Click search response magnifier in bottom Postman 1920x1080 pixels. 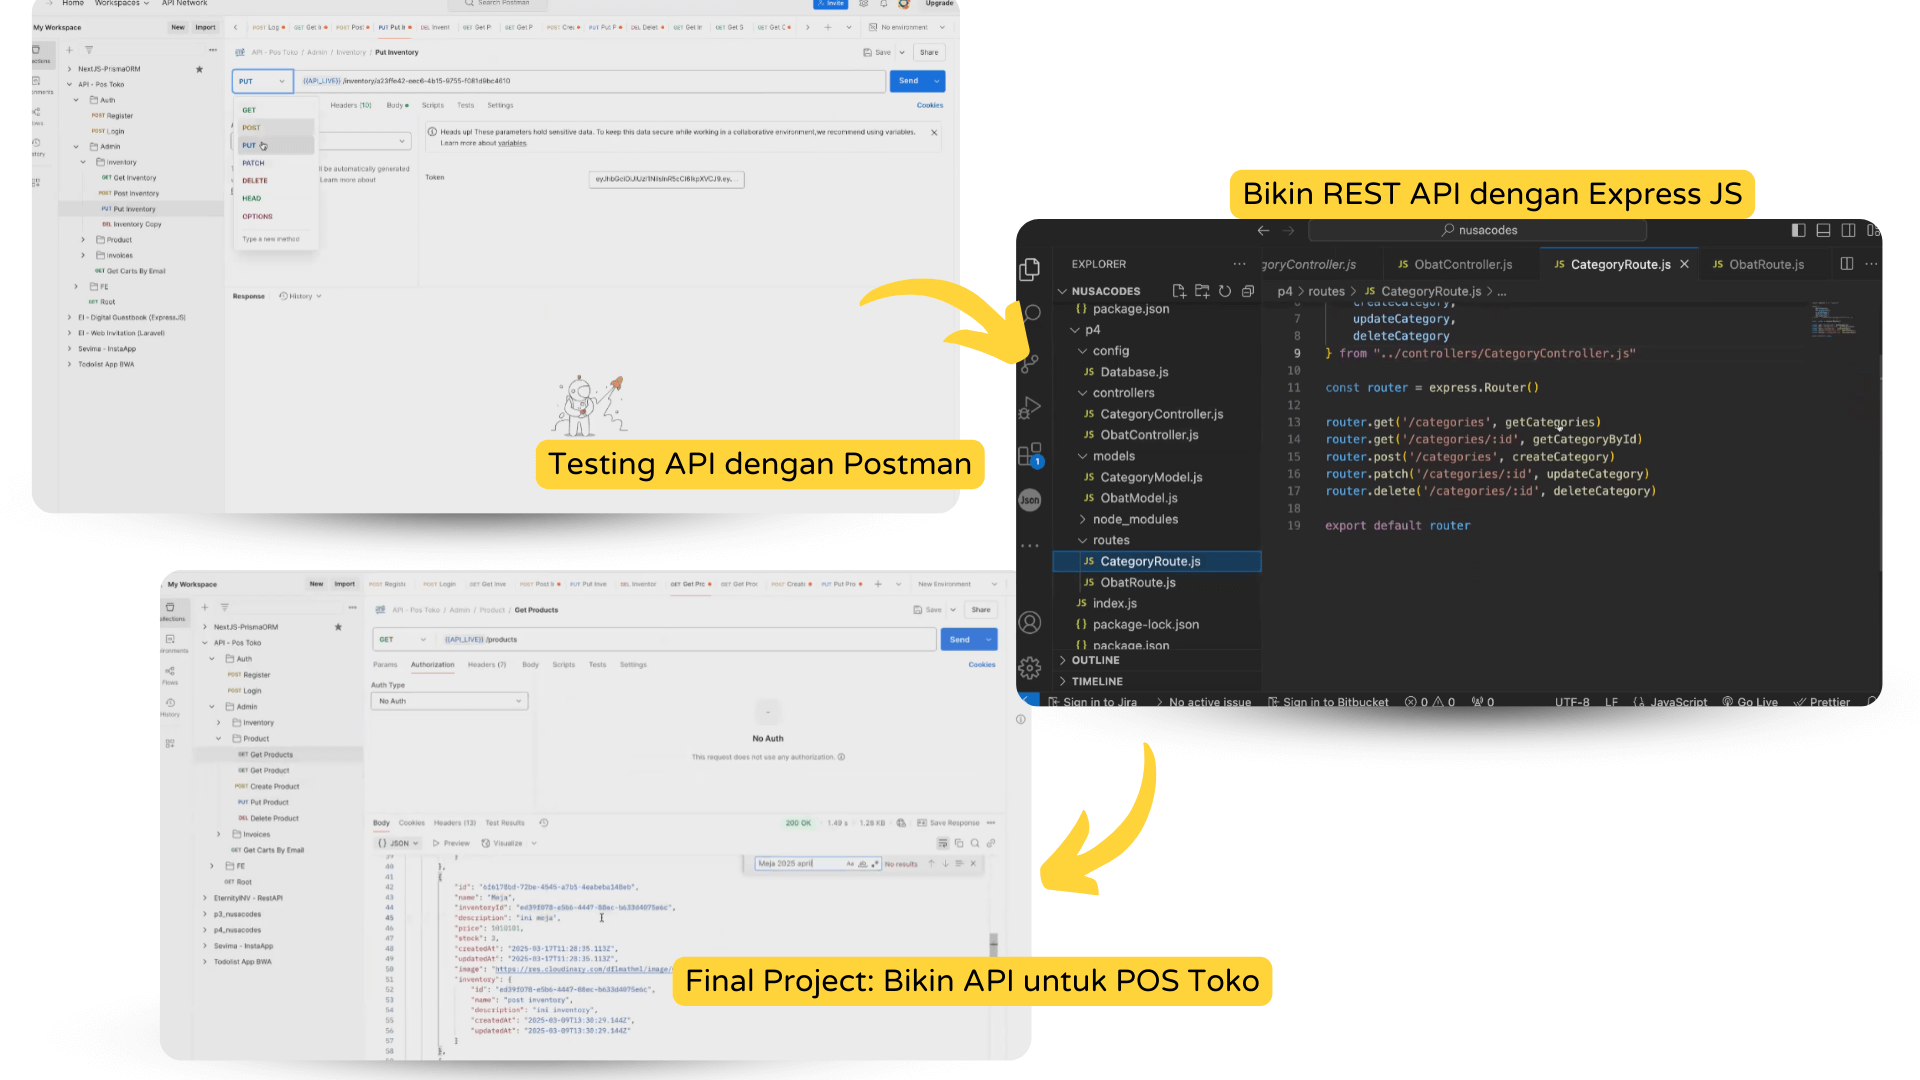pos(975,843)
